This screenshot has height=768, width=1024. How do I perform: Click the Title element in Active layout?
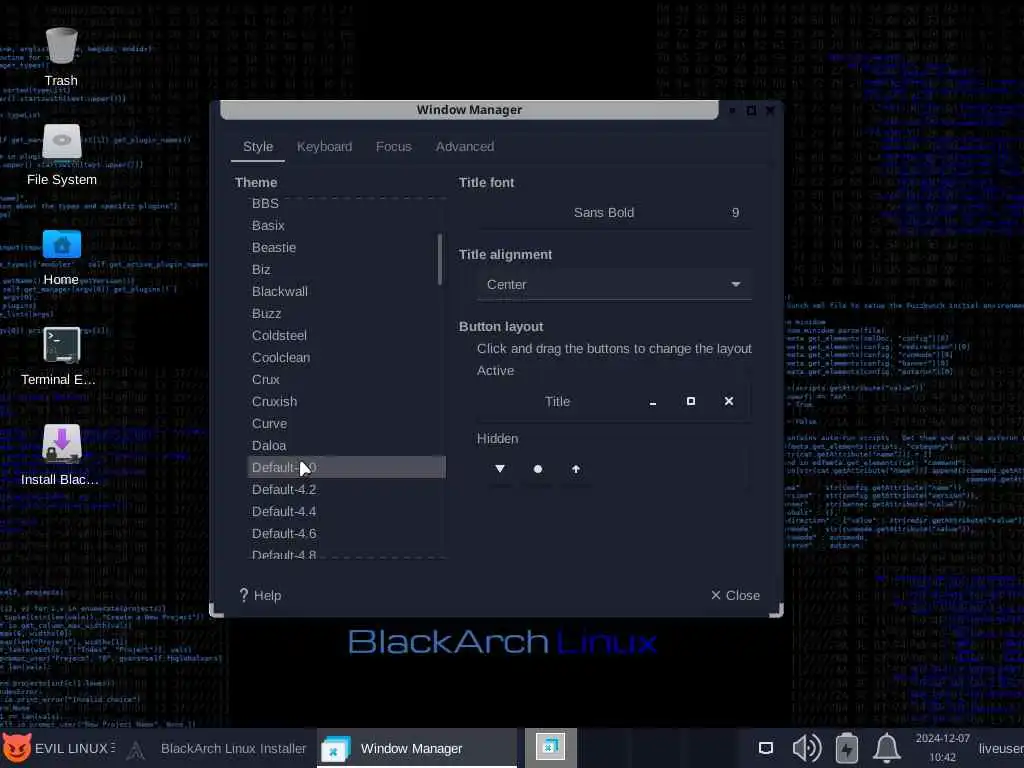pos(557,402)
